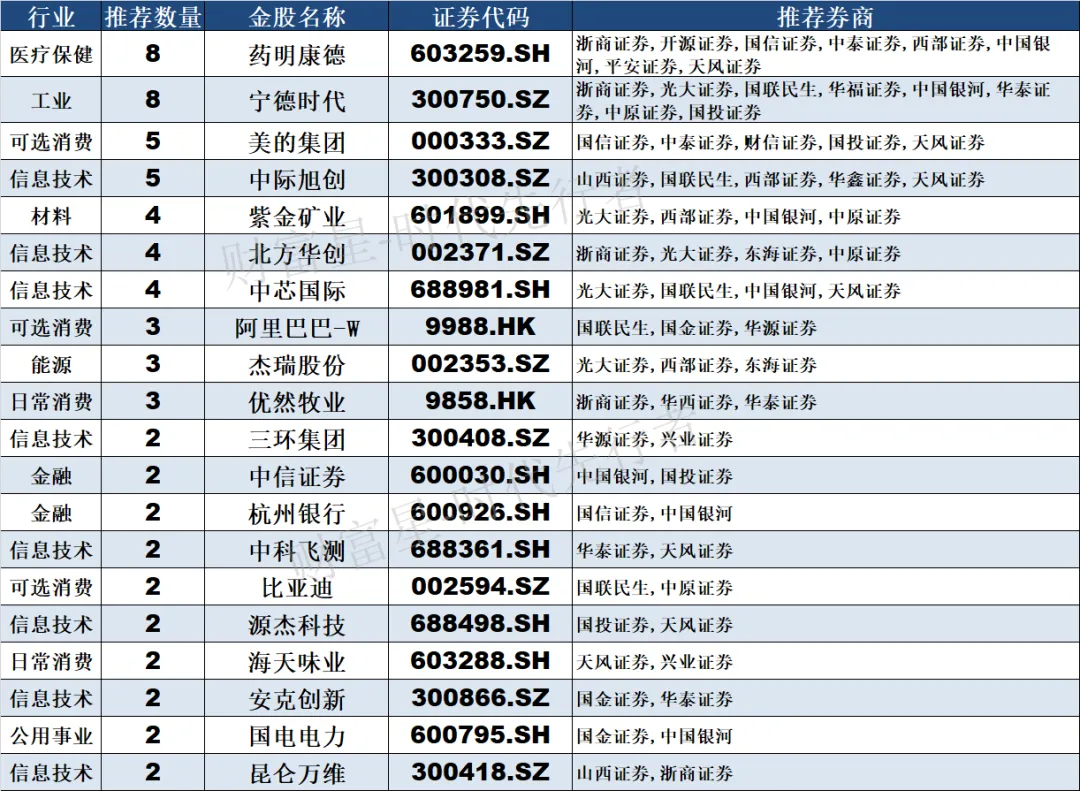Click brokers cell 国信证券, 中国银河
The image size is (1080, 791).
[825, 514]
